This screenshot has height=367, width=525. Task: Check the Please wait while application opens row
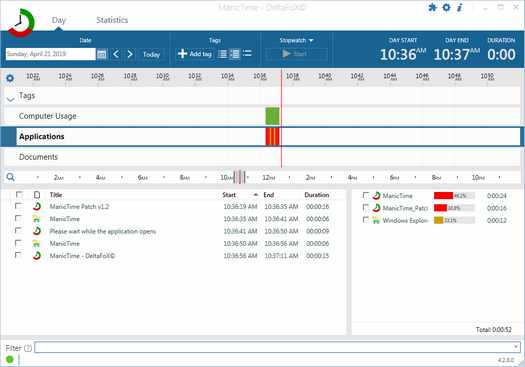[18, 231]
